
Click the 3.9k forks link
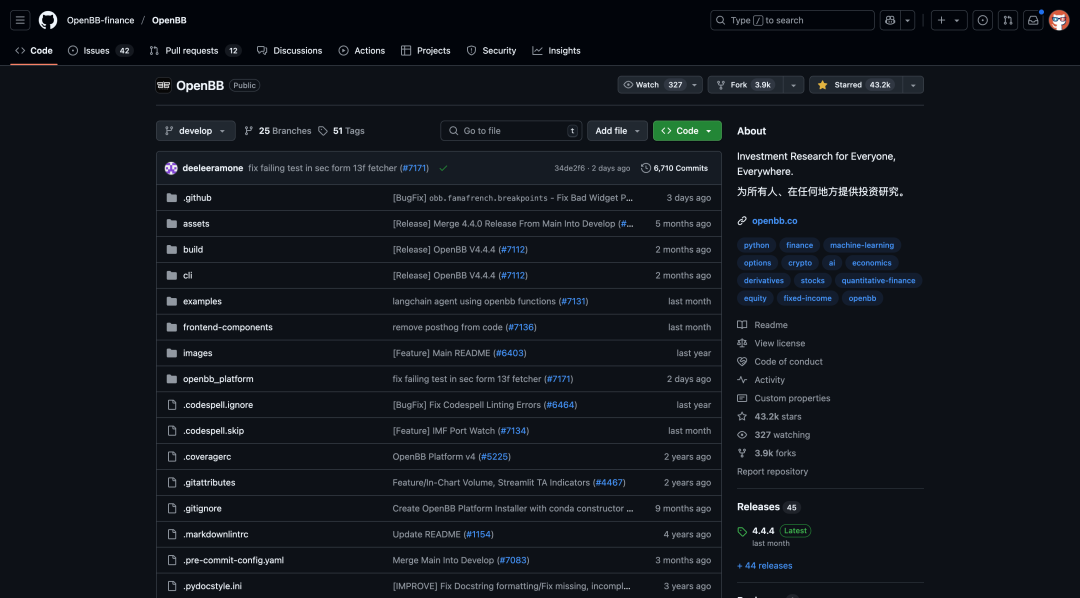point(775,453)
